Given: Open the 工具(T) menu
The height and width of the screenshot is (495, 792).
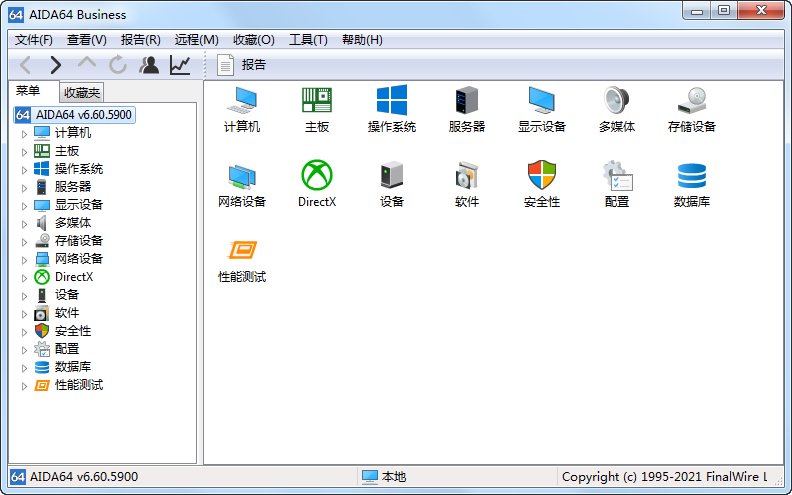Looking at the screenshot, I should click(308, 40).
